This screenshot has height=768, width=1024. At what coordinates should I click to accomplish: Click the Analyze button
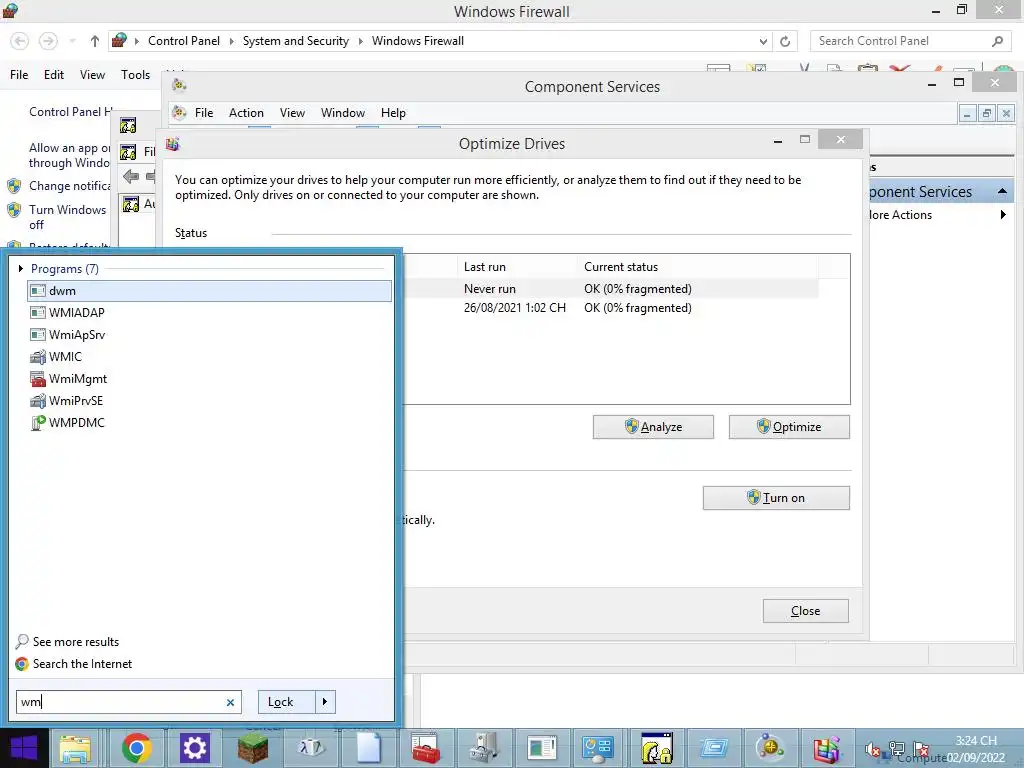click(x=653, y=427)
